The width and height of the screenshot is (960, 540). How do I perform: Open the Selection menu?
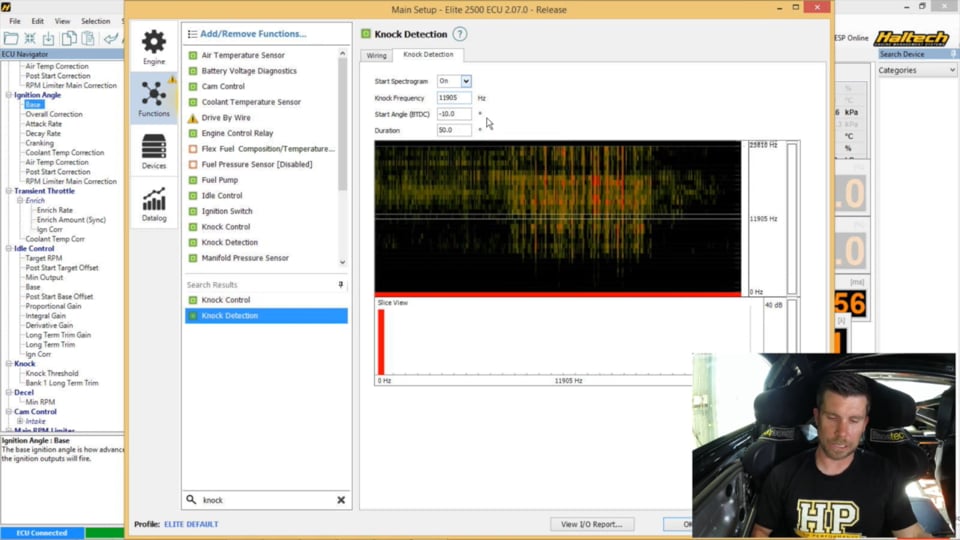[x=96, y=21]
